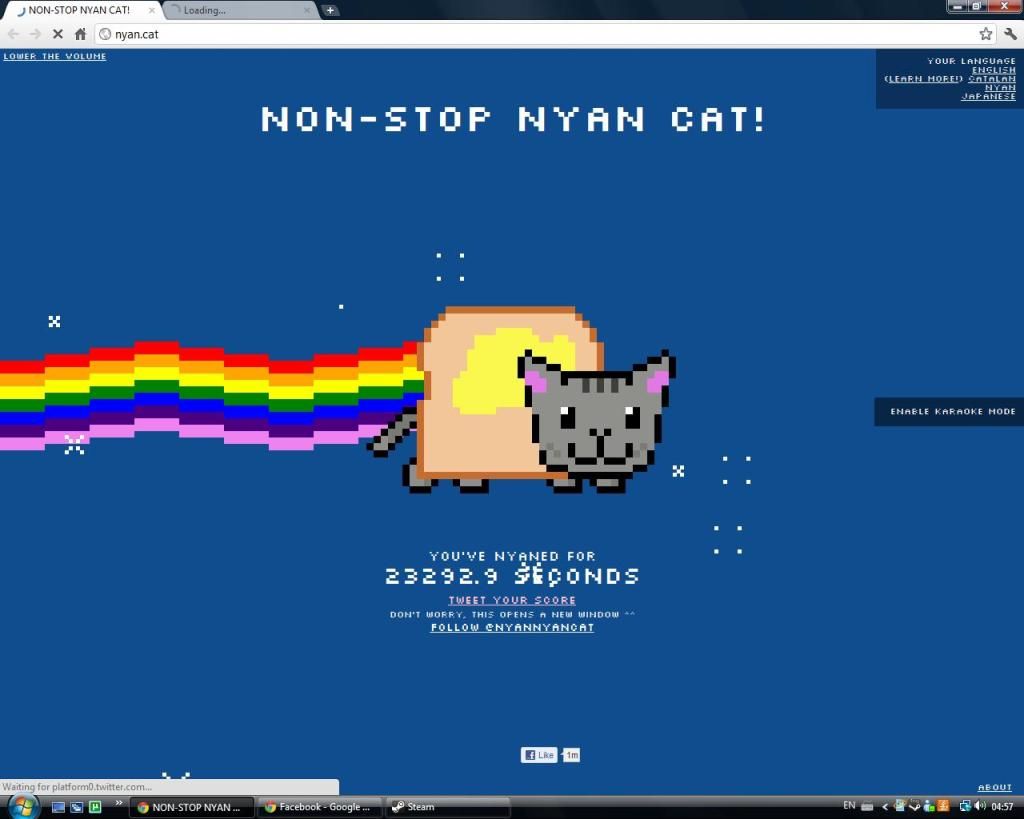This screenshot has width=1024, height=819.
Task: Click the Tweet Your Score link
Action: (x=512, y=601)
